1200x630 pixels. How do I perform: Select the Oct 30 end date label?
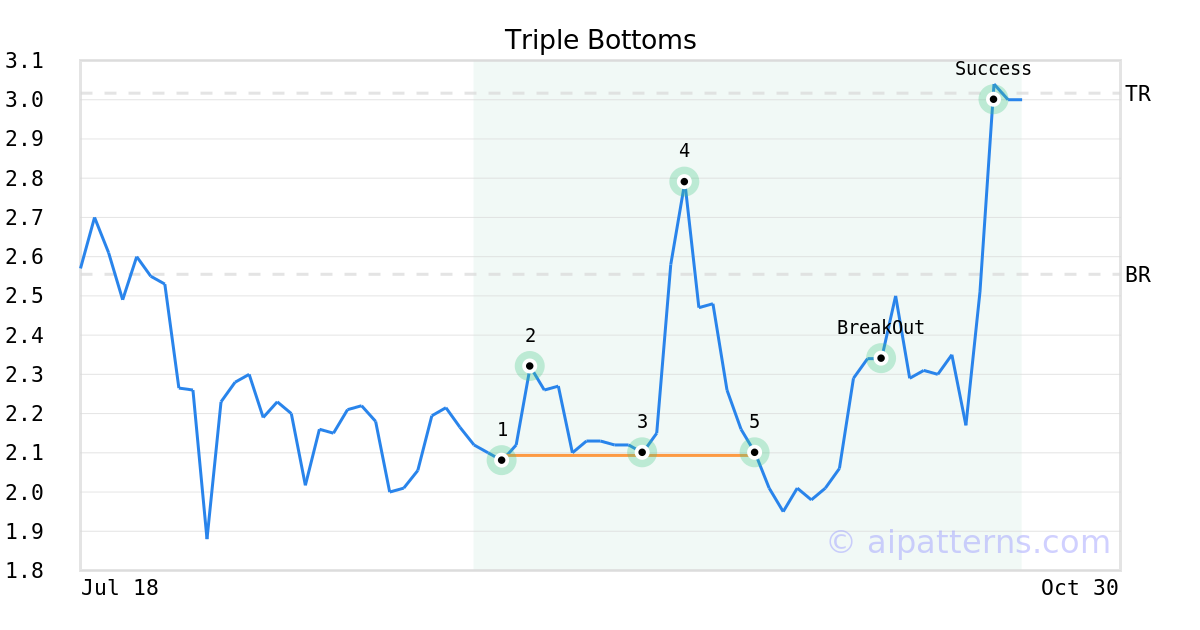(1079, 588)
